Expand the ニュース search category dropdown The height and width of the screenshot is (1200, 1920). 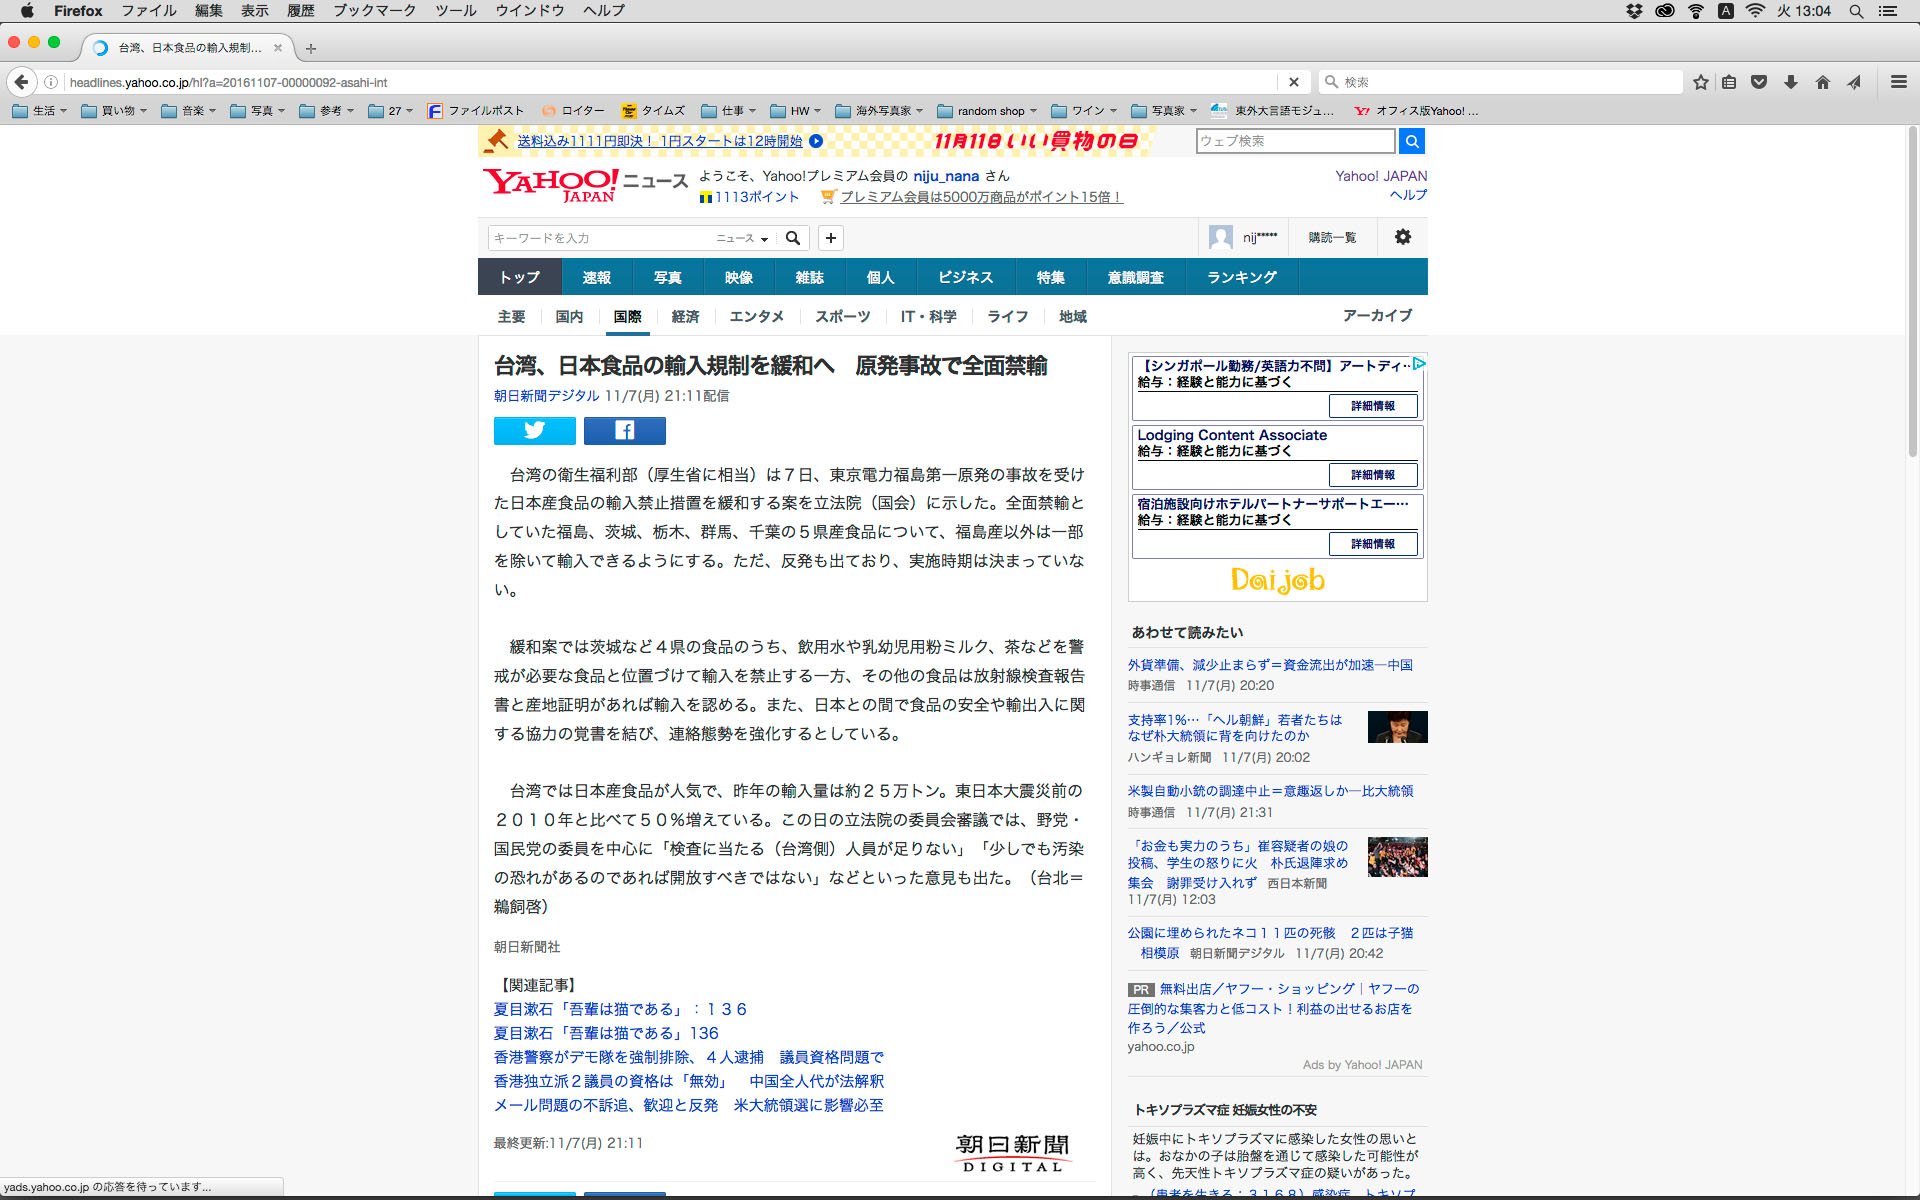pyautogui.click(x=742, y=238)
